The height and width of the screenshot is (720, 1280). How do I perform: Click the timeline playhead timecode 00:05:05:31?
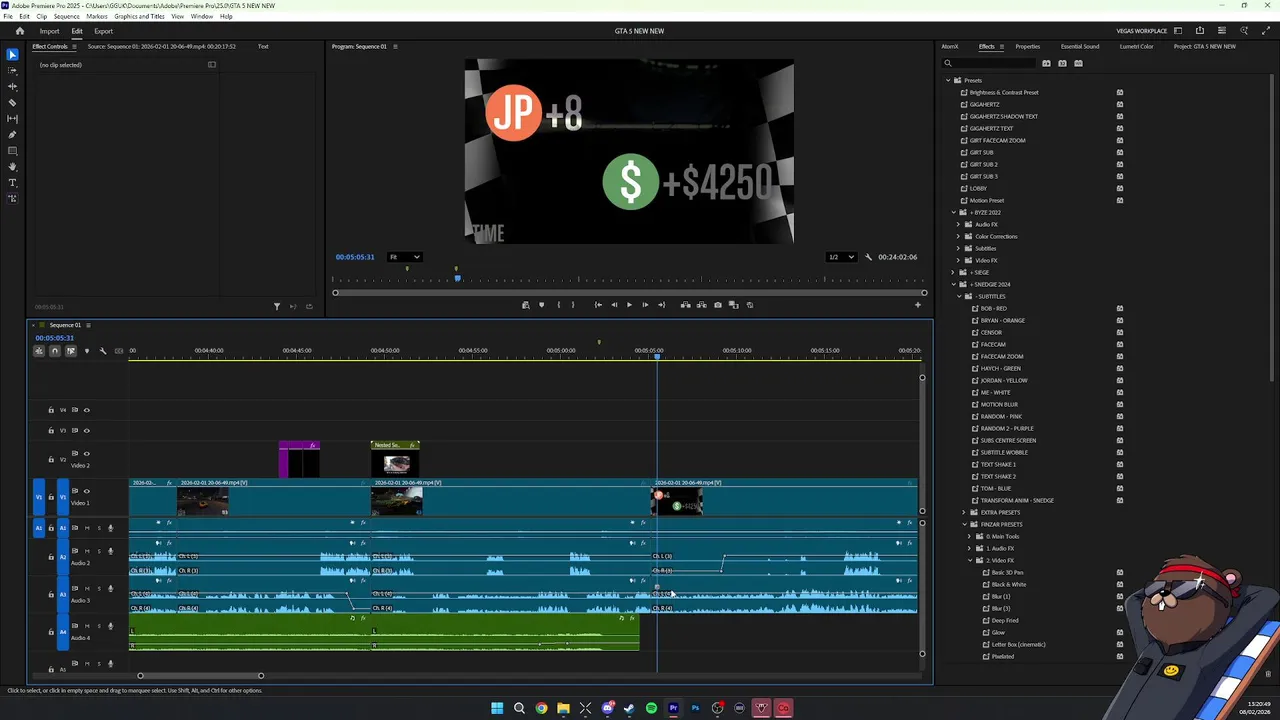point(54,338)
